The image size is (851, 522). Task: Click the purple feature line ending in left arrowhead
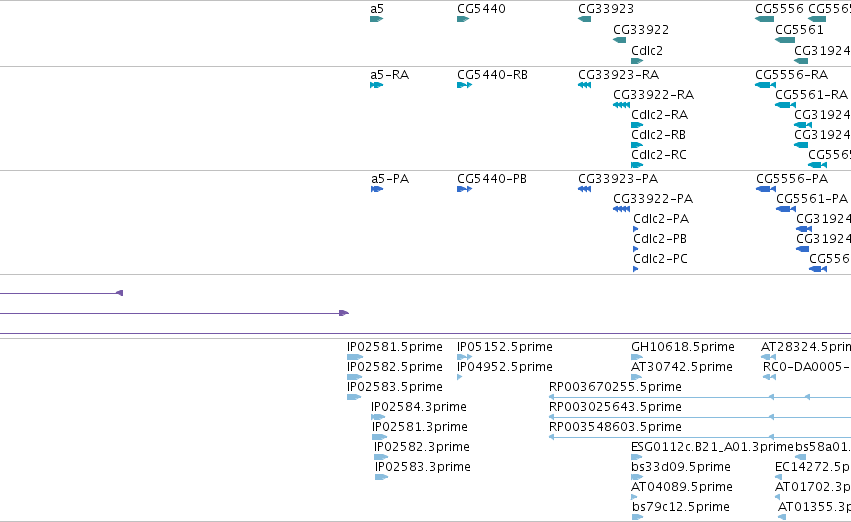click(61, 294)
